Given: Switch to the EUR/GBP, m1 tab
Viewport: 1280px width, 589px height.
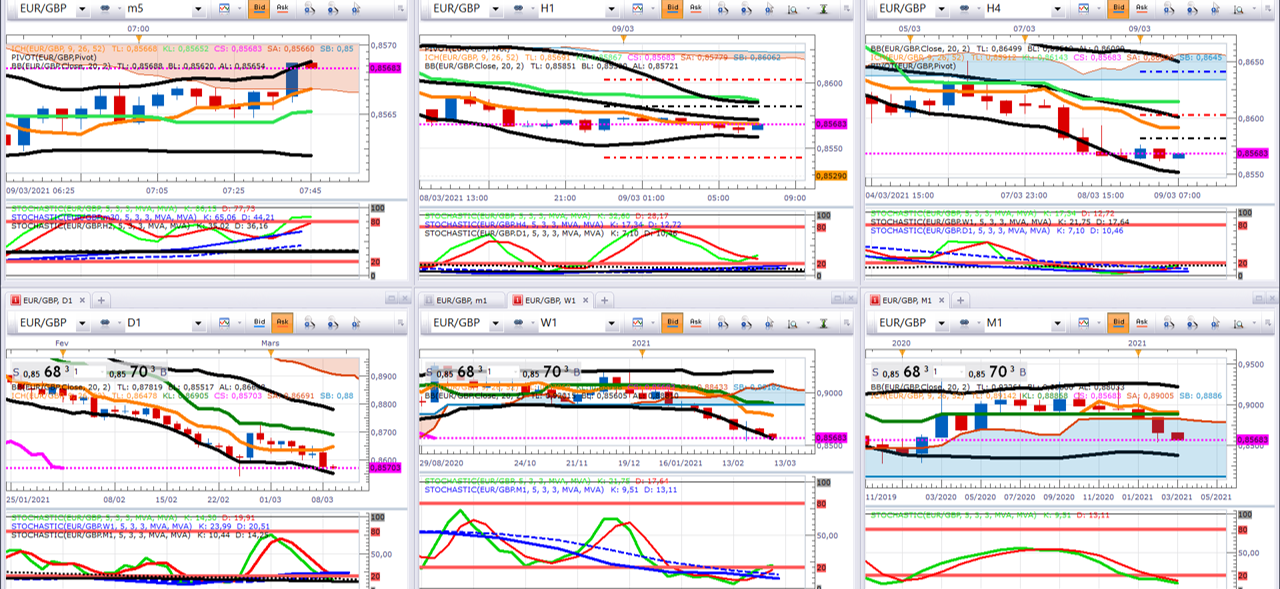Looking at the screenshot, I should click(462, 300).
